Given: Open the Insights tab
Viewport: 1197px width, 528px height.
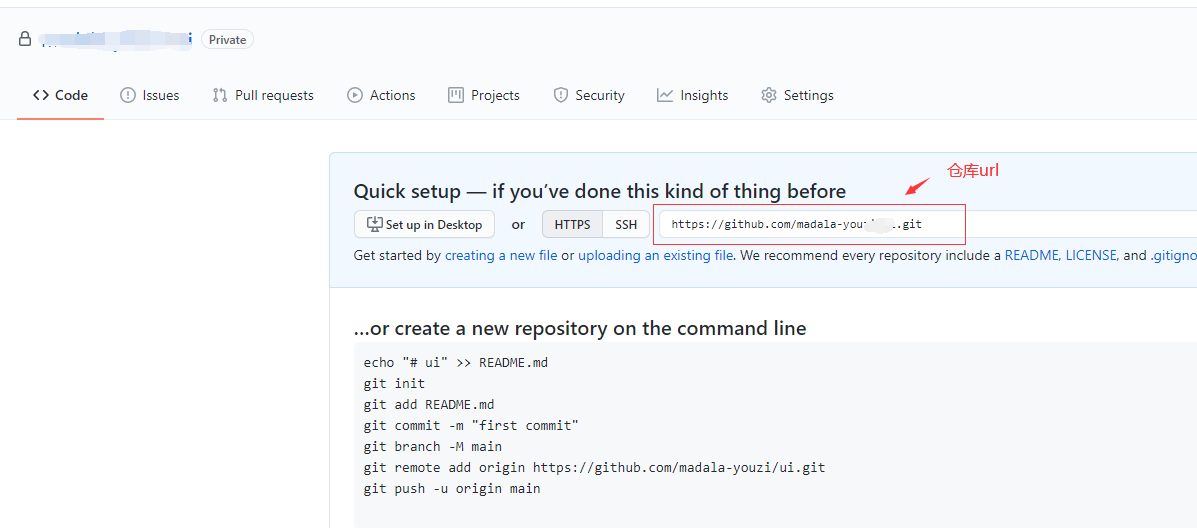Looking at the screenshot, I should tap(692, 95).
